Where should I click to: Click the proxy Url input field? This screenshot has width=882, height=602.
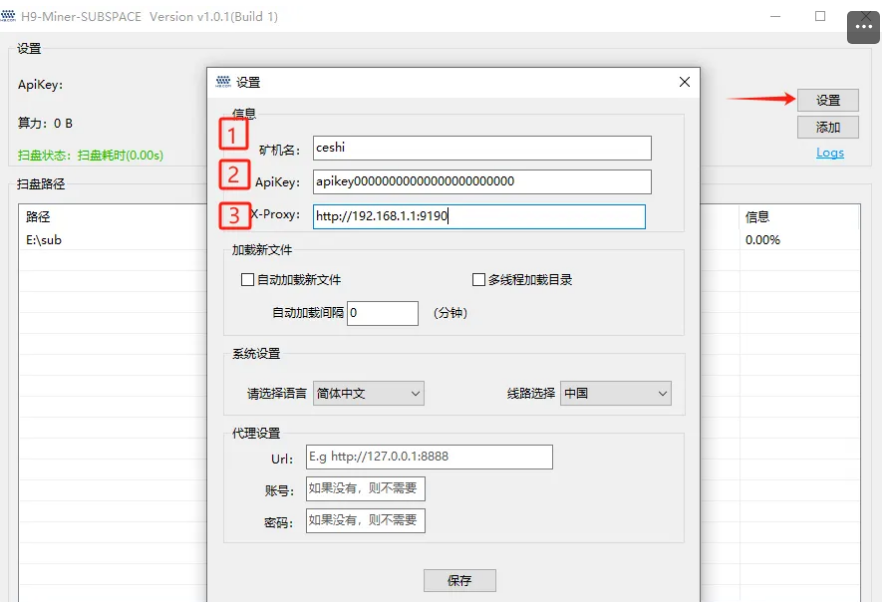429,457
